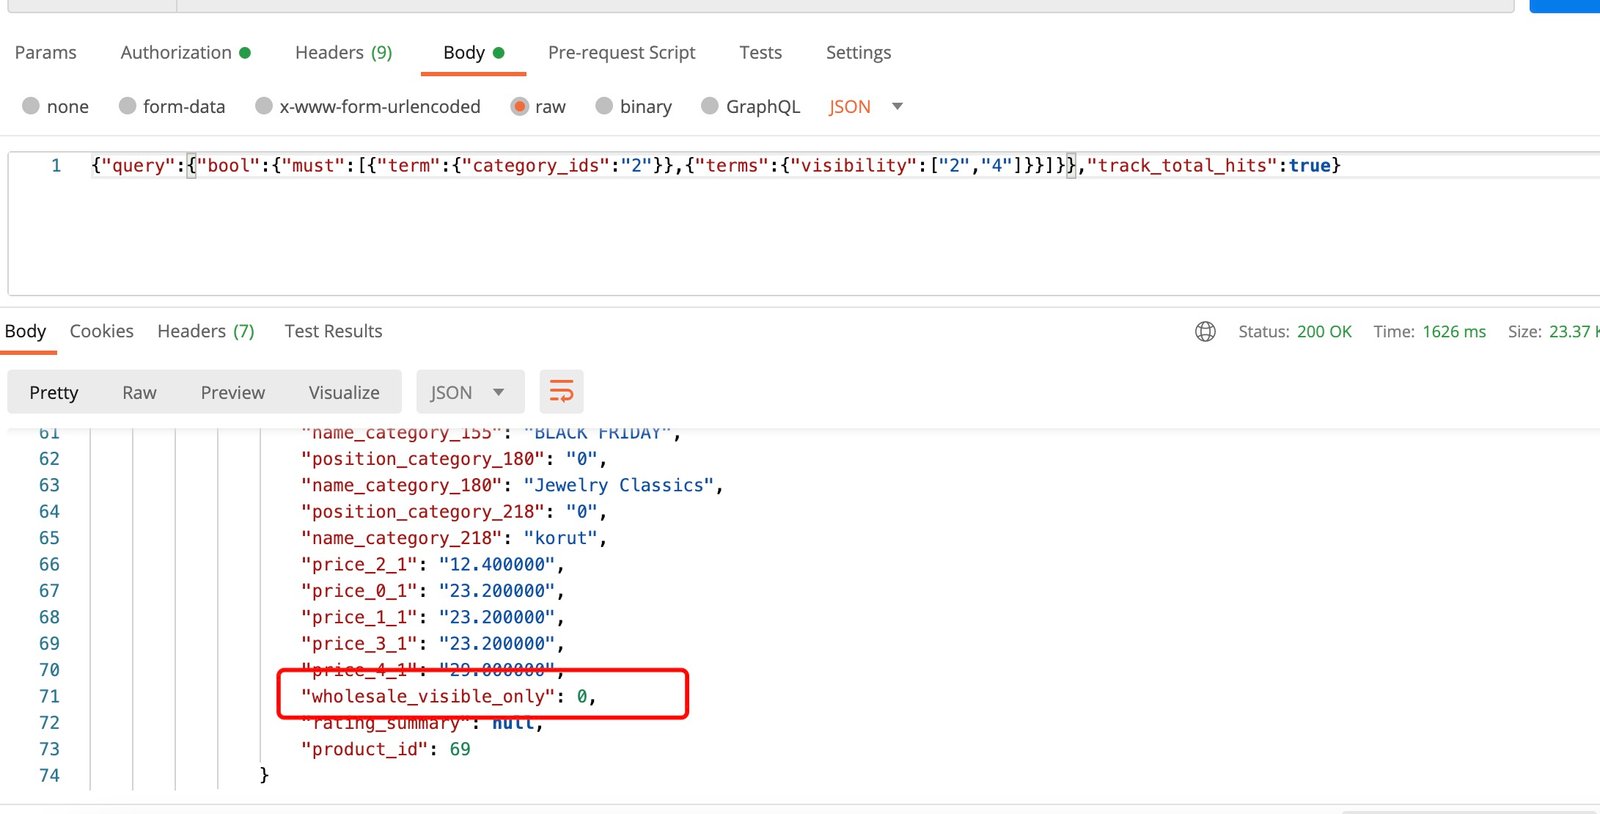The image size is (1600, 814).
Task: Select x-www-form-urlencoded body type
Action: point(264,106)
